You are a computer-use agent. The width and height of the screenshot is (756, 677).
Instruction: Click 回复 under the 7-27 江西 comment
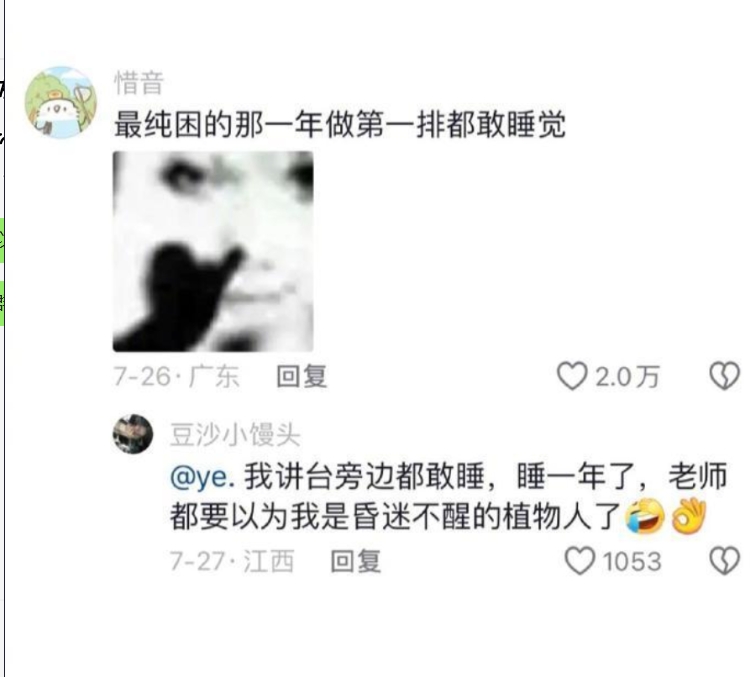[x=356, y=561]
